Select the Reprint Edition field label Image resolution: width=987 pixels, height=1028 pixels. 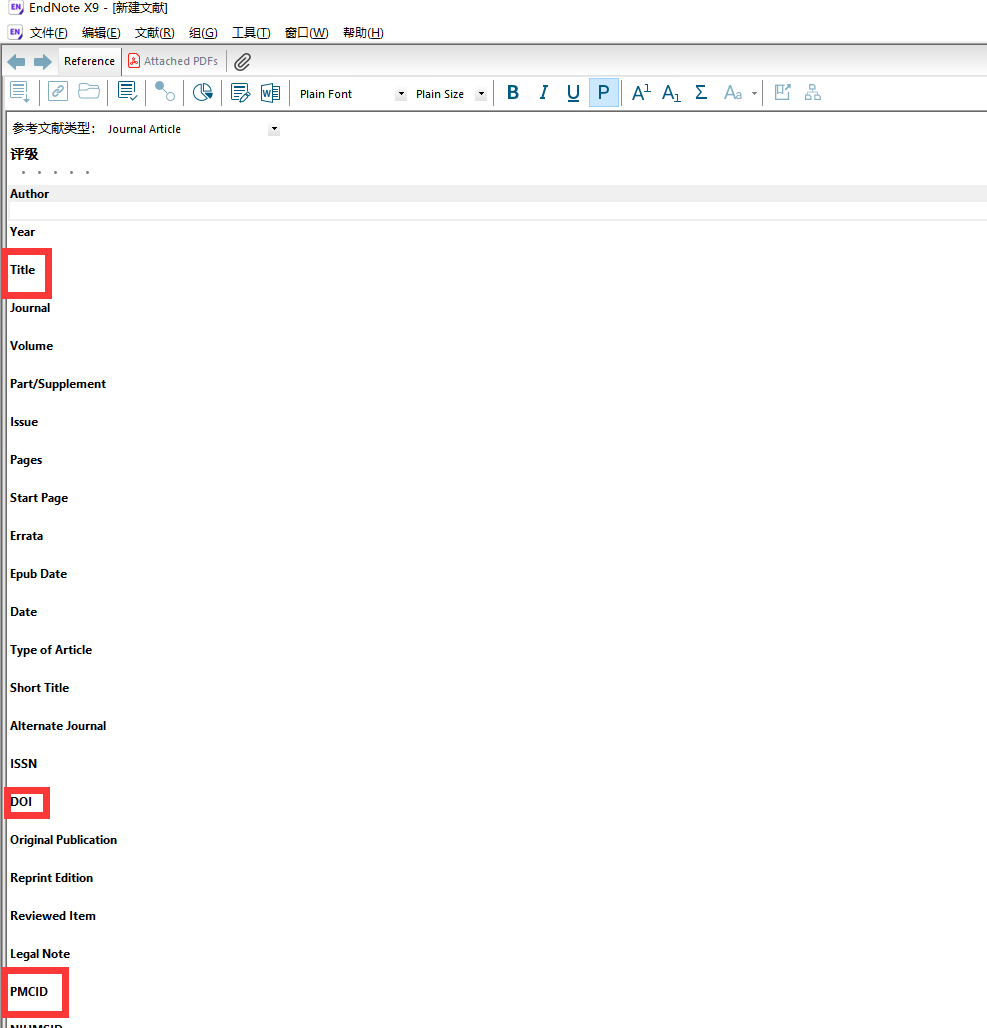click(x=51, y=878)
